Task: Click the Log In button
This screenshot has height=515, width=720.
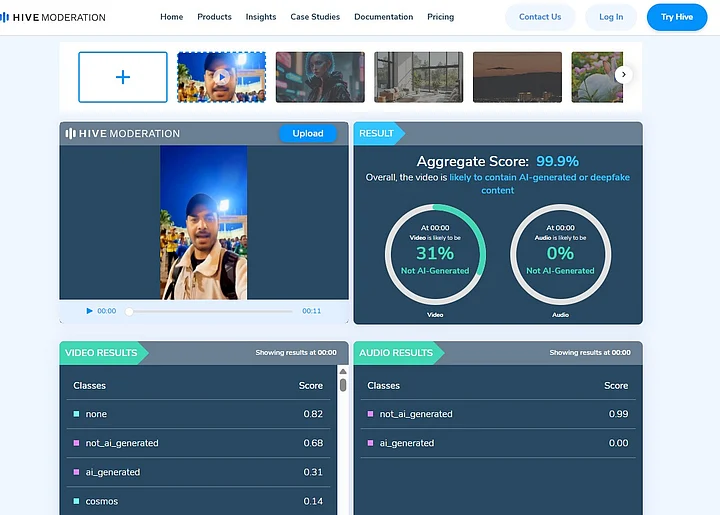Action: tap(611, 17)
